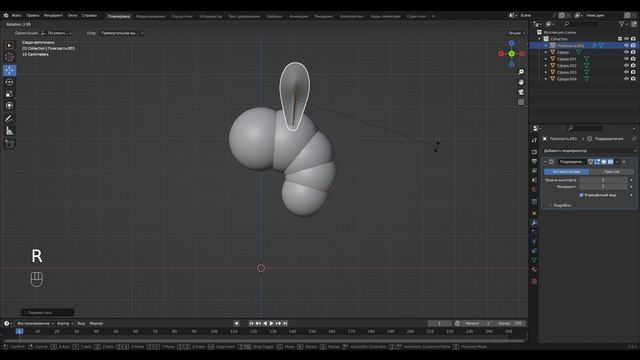Select the Simple subdivision button

[612, 172]
